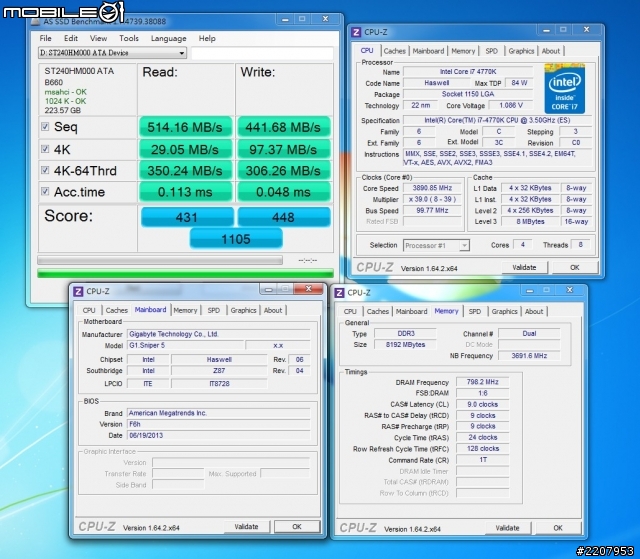The width and height of the screenshot is (640, 559).
Task: Switch to About tab in CPU window
Action: pos(551,51)
